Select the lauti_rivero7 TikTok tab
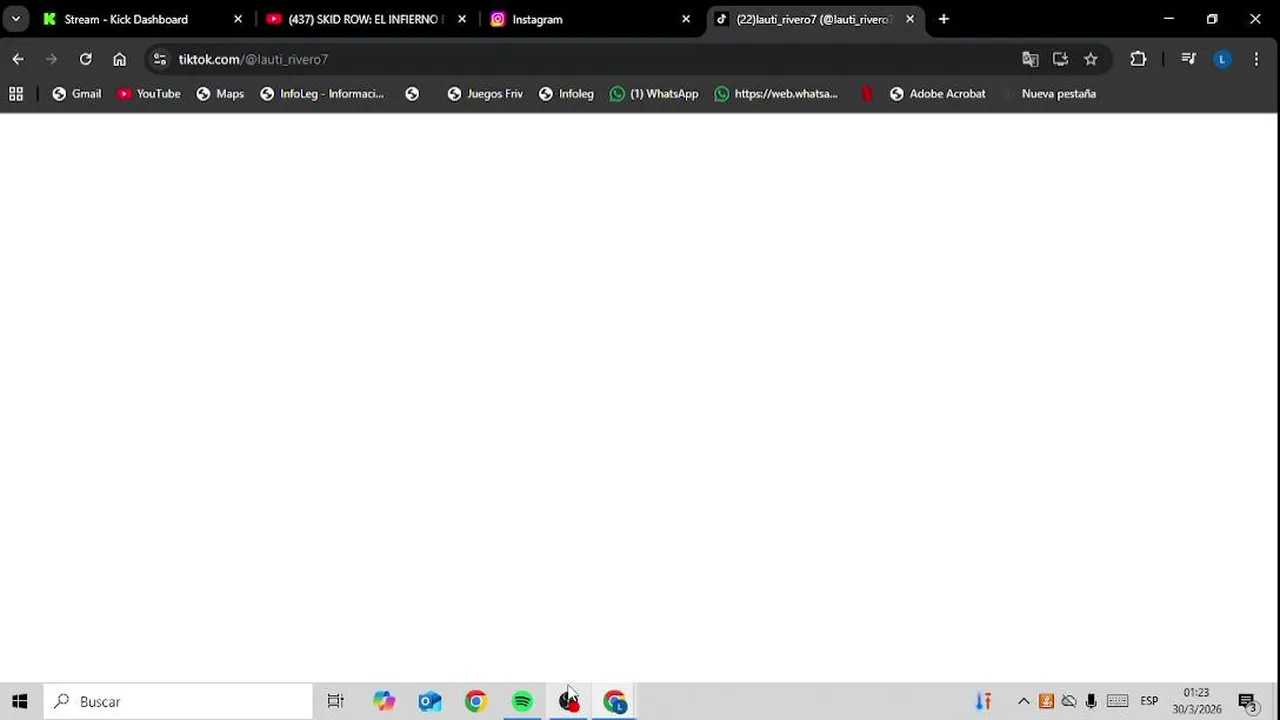Viewport: 1280px width, 720px height. coord(813,19)
